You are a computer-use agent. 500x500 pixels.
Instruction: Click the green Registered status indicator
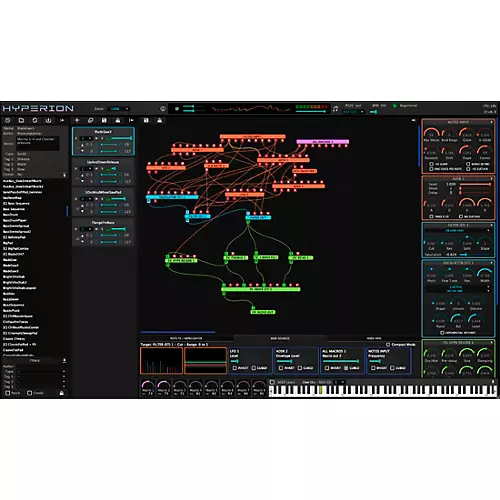click(395, 106)
